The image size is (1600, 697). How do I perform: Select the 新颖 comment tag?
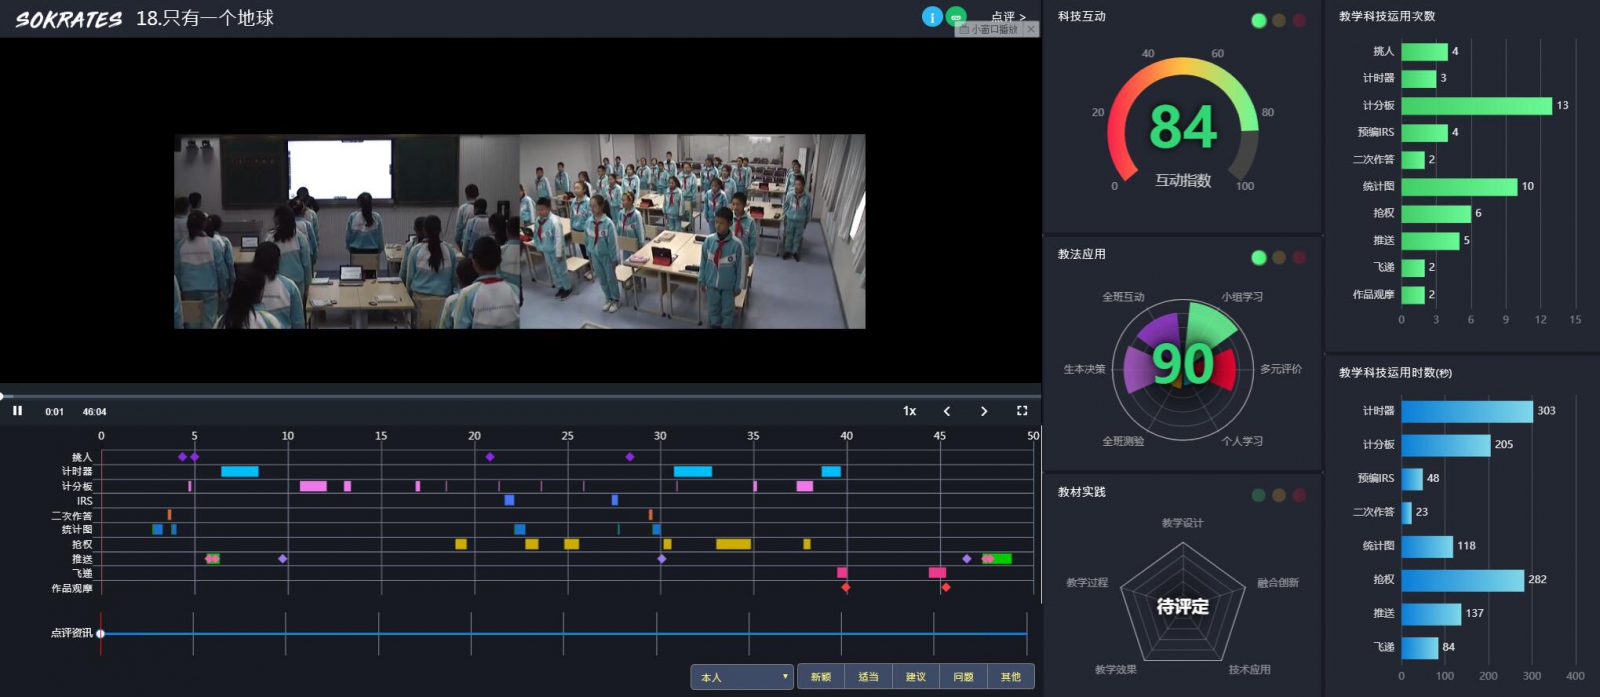(821, 677)
